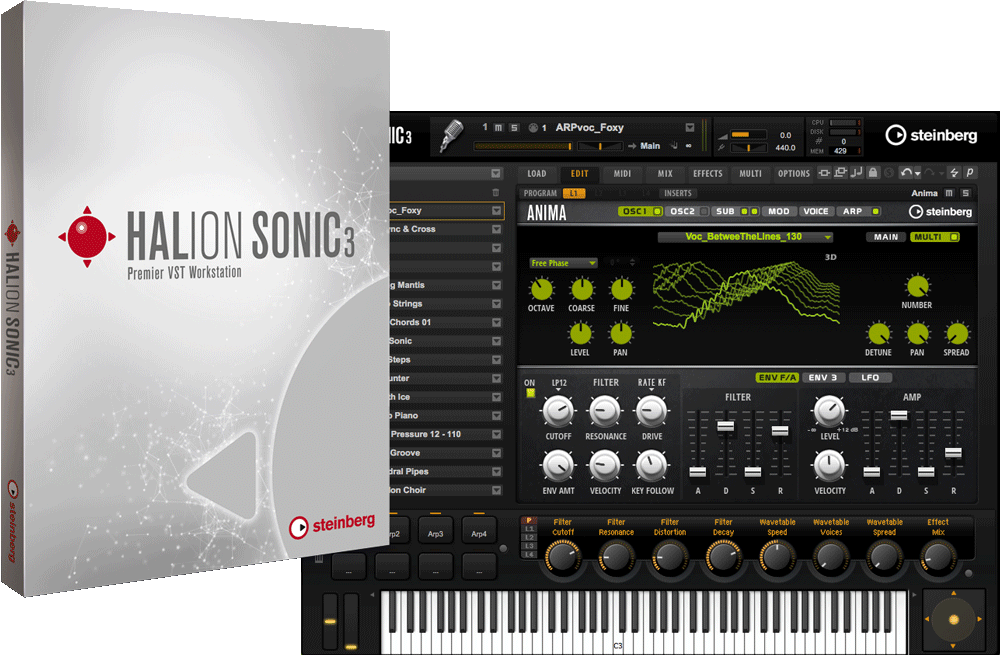Click the LFO button
Screen dimensions: 1000x655
(x=870, y=378)
